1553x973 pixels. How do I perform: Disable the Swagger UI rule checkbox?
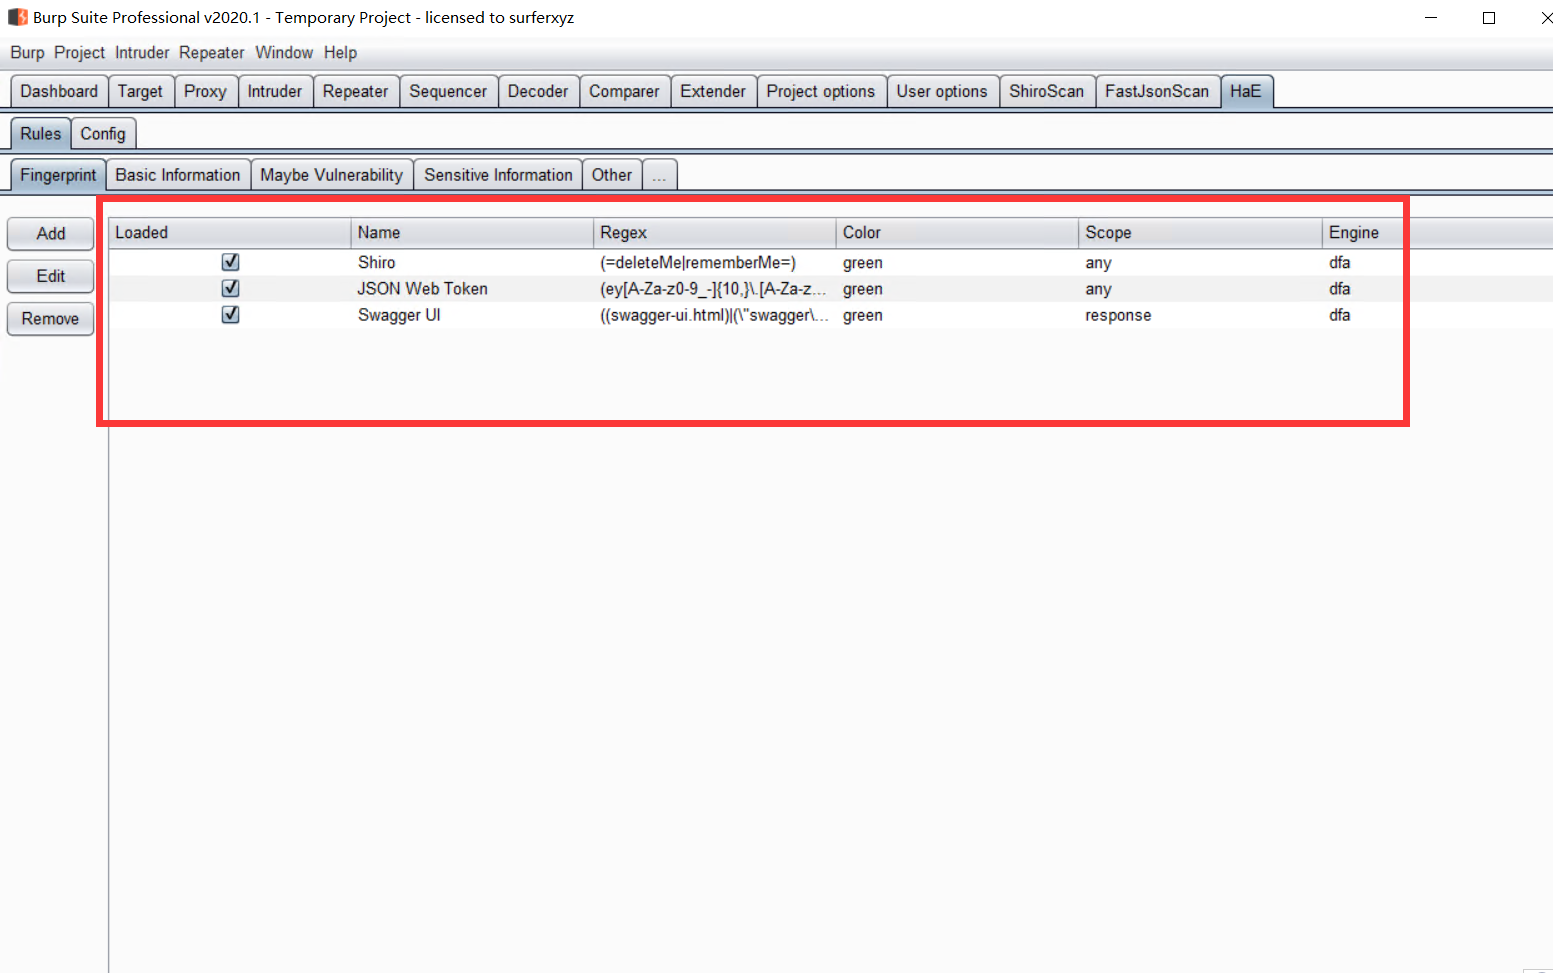230,314
